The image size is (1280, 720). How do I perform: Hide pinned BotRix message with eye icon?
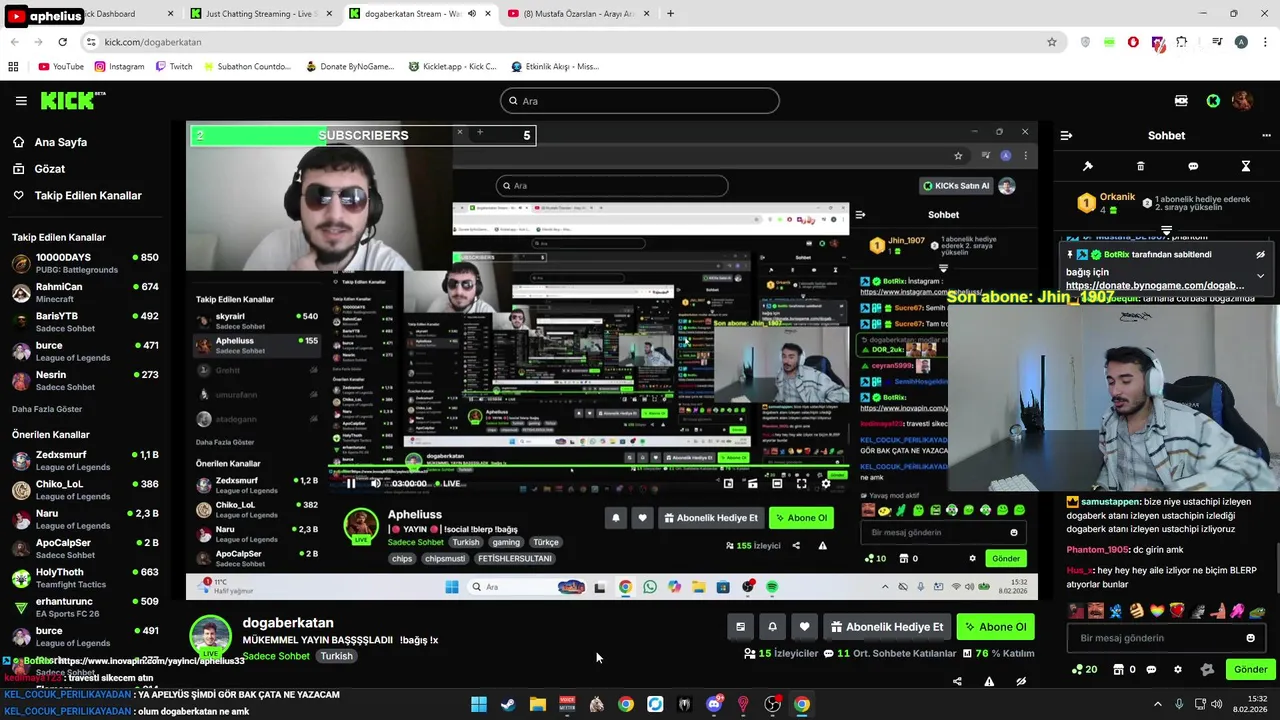[x=1260, y=255]
